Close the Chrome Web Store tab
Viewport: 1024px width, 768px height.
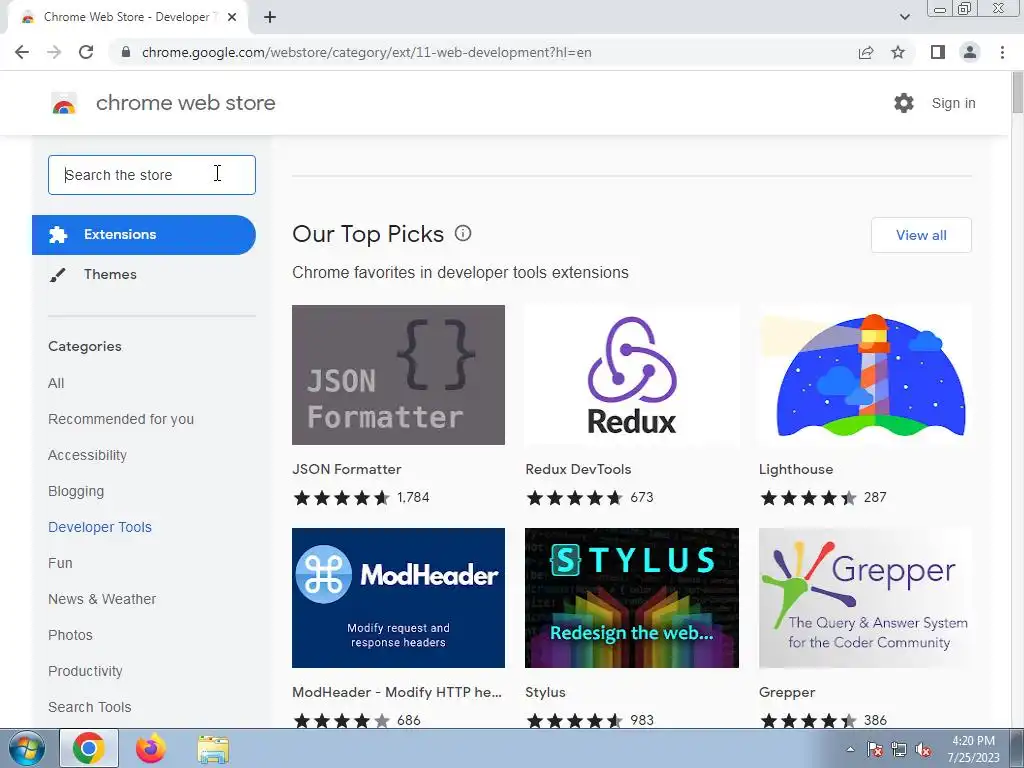(232, 17)
